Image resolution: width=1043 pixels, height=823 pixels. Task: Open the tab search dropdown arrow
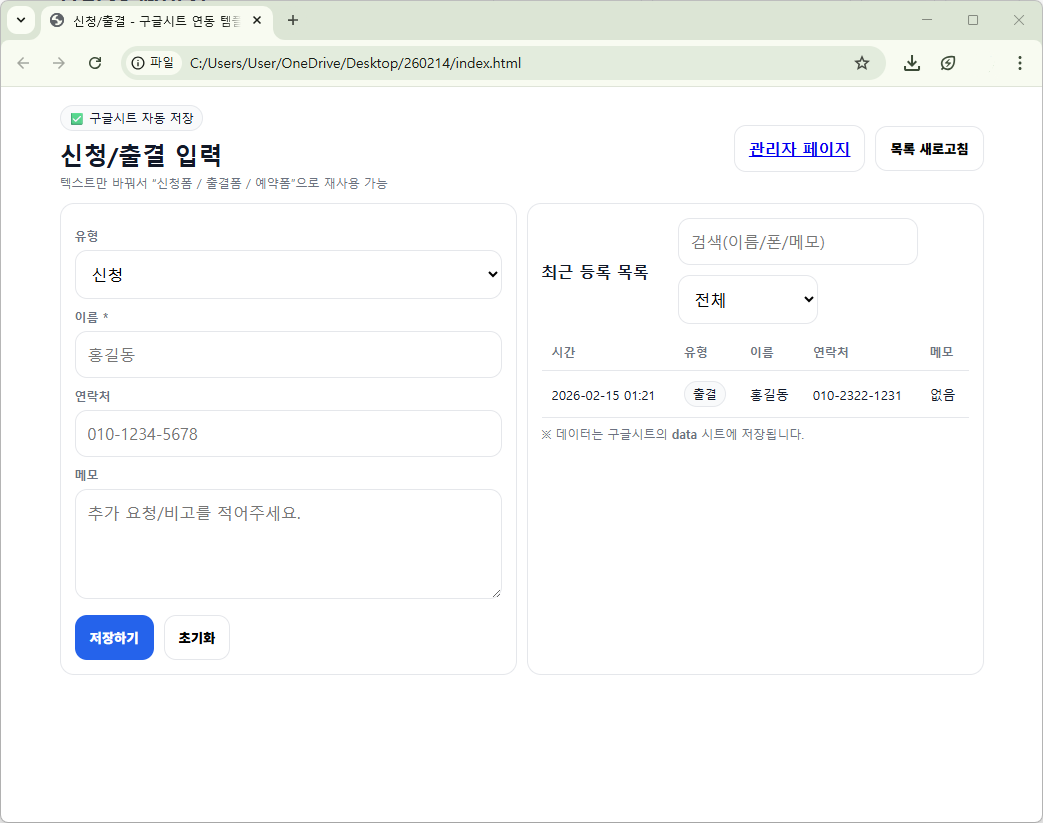[21, 20]
